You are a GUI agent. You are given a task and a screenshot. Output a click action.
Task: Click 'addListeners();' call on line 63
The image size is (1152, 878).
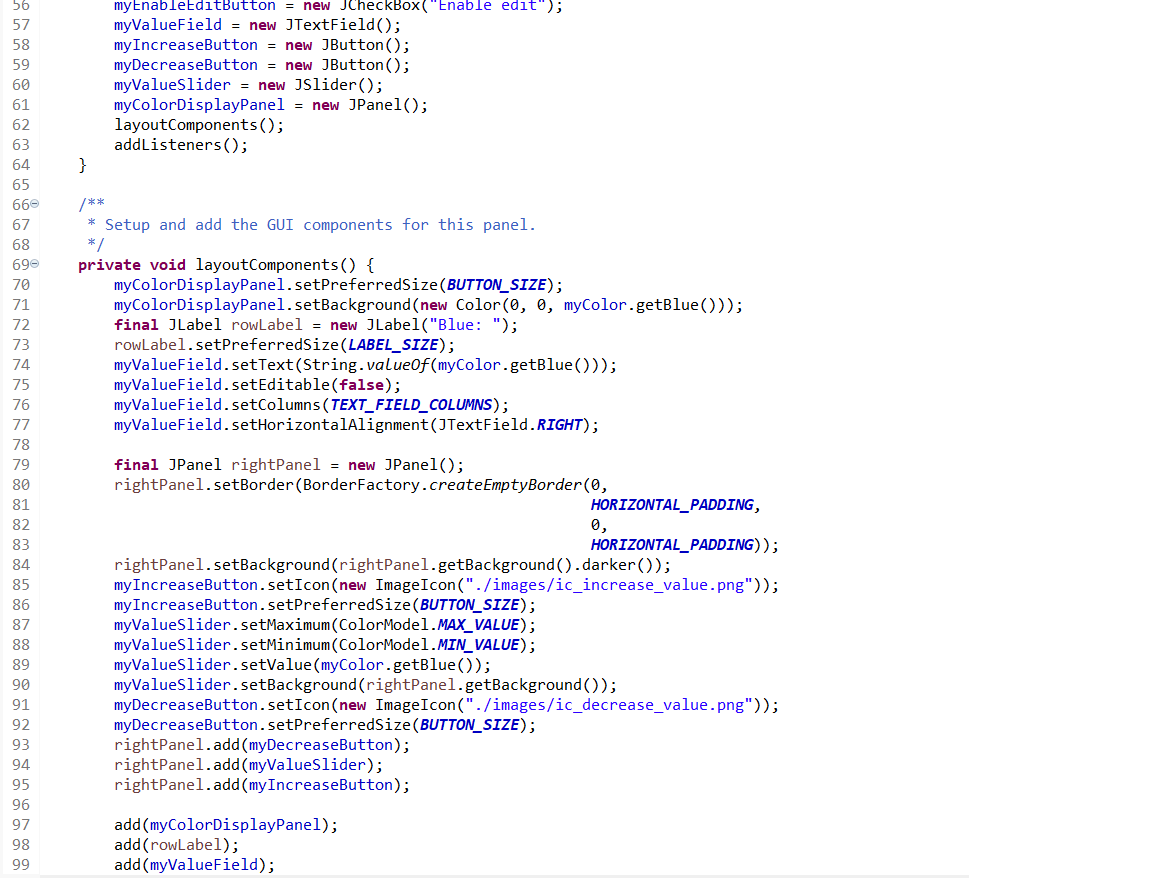point(181,145)
